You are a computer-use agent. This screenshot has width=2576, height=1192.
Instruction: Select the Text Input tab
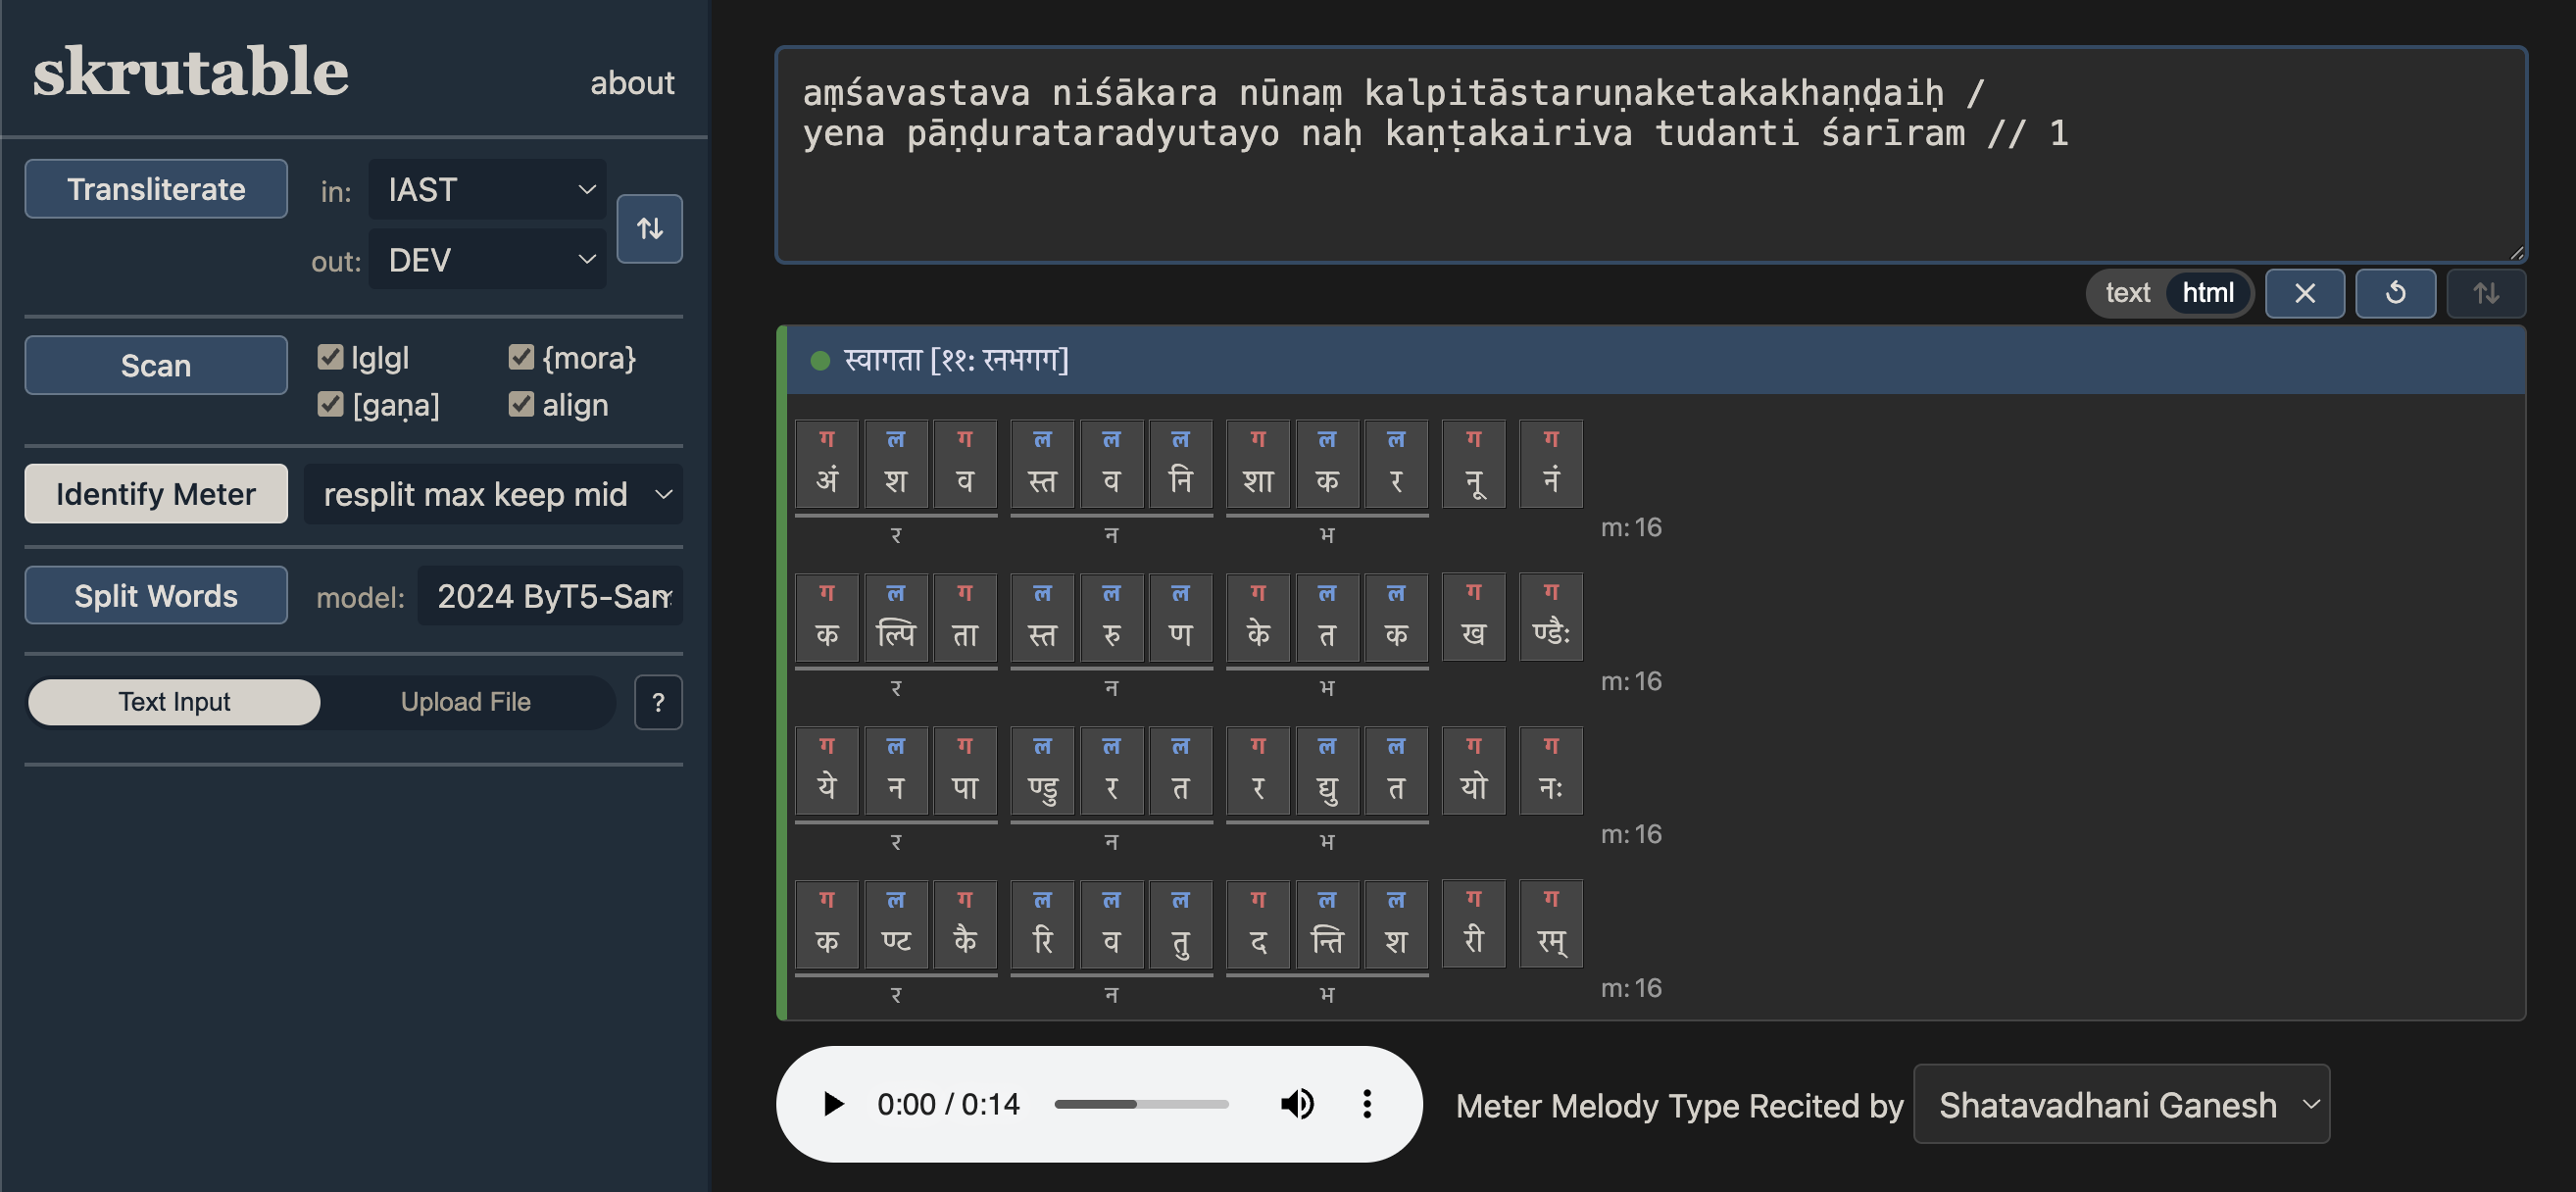(x=174, y=702)
